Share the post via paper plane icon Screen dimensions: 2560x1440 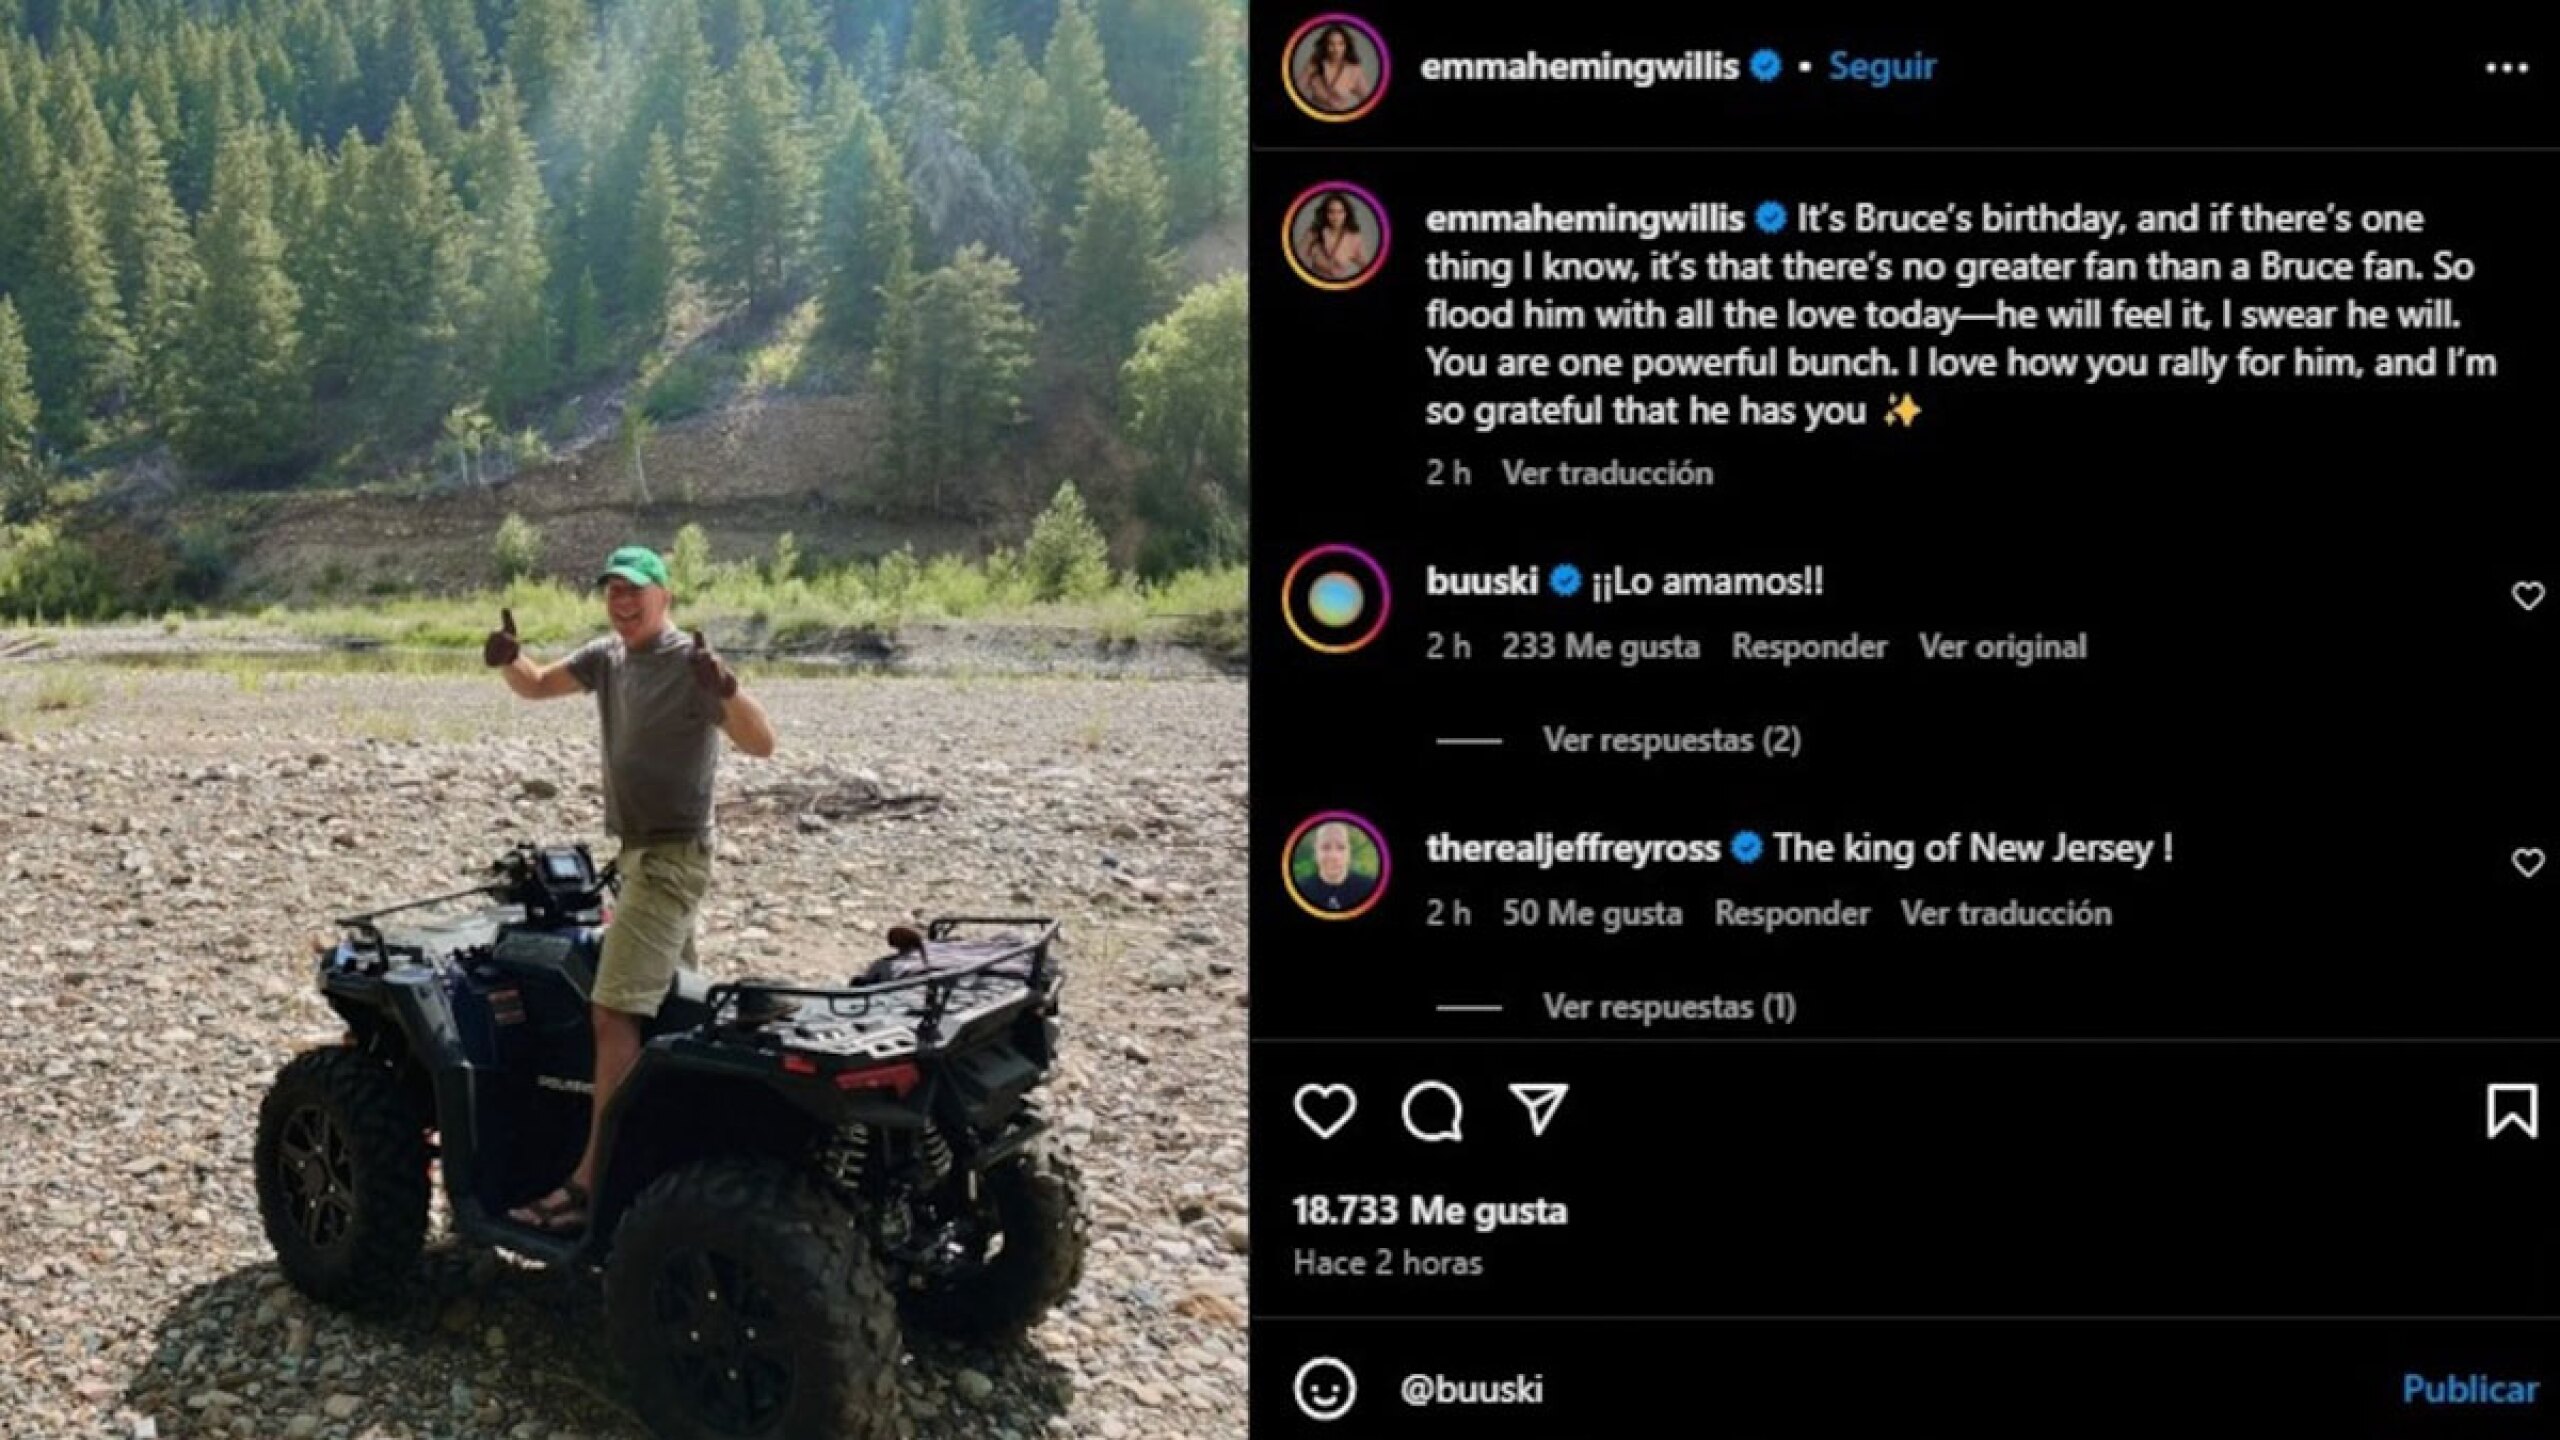tap(1537, 1108)
